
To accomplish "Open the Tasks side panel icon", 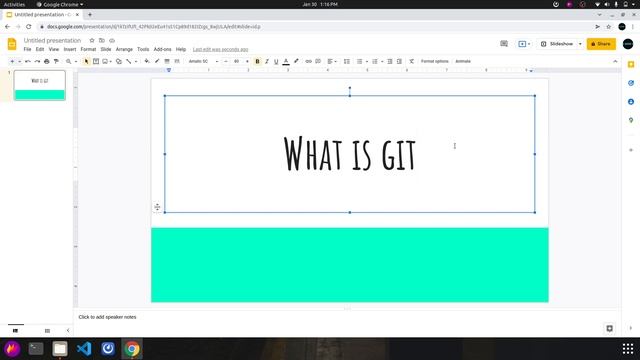I will click(631, 83).
